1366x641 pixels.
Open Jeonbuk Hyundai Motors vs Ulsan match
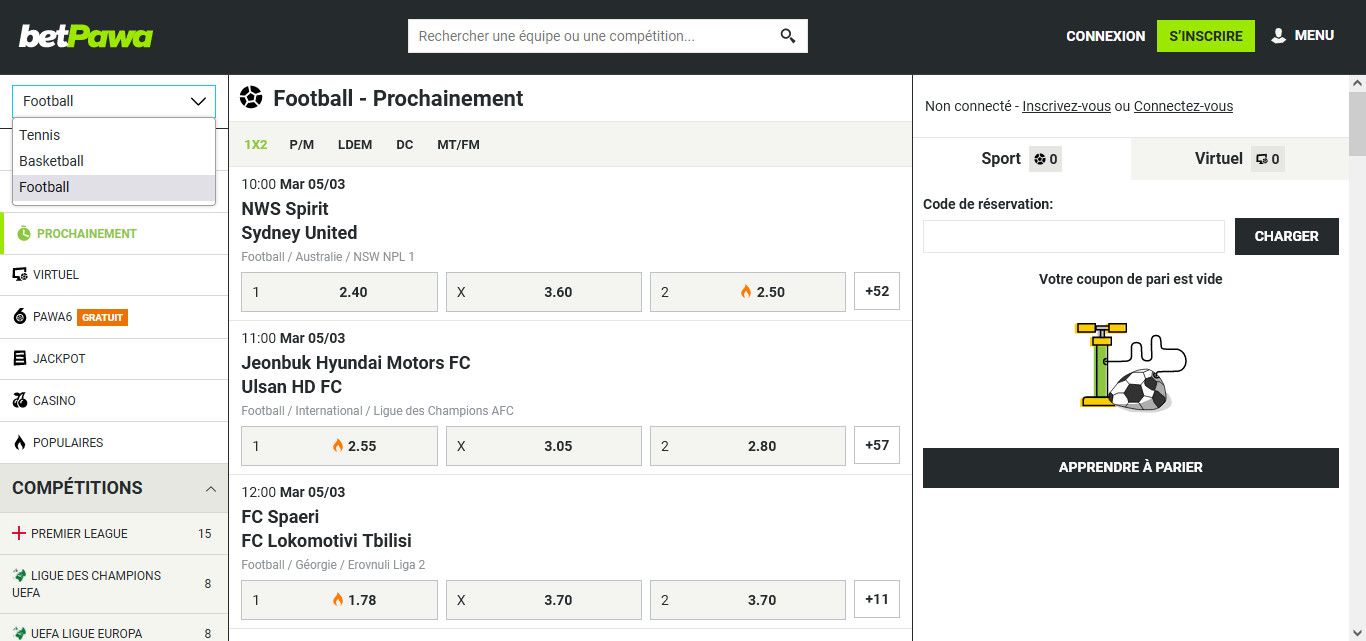[356, 374]
